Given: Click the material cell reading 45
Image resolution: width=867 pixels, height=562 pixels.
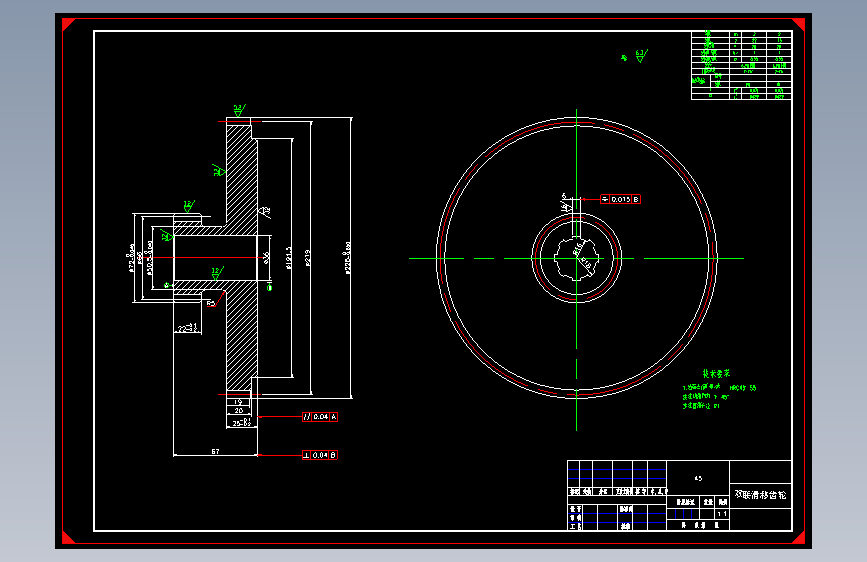Looking at the screenshot, I should (x=698, y=478).
